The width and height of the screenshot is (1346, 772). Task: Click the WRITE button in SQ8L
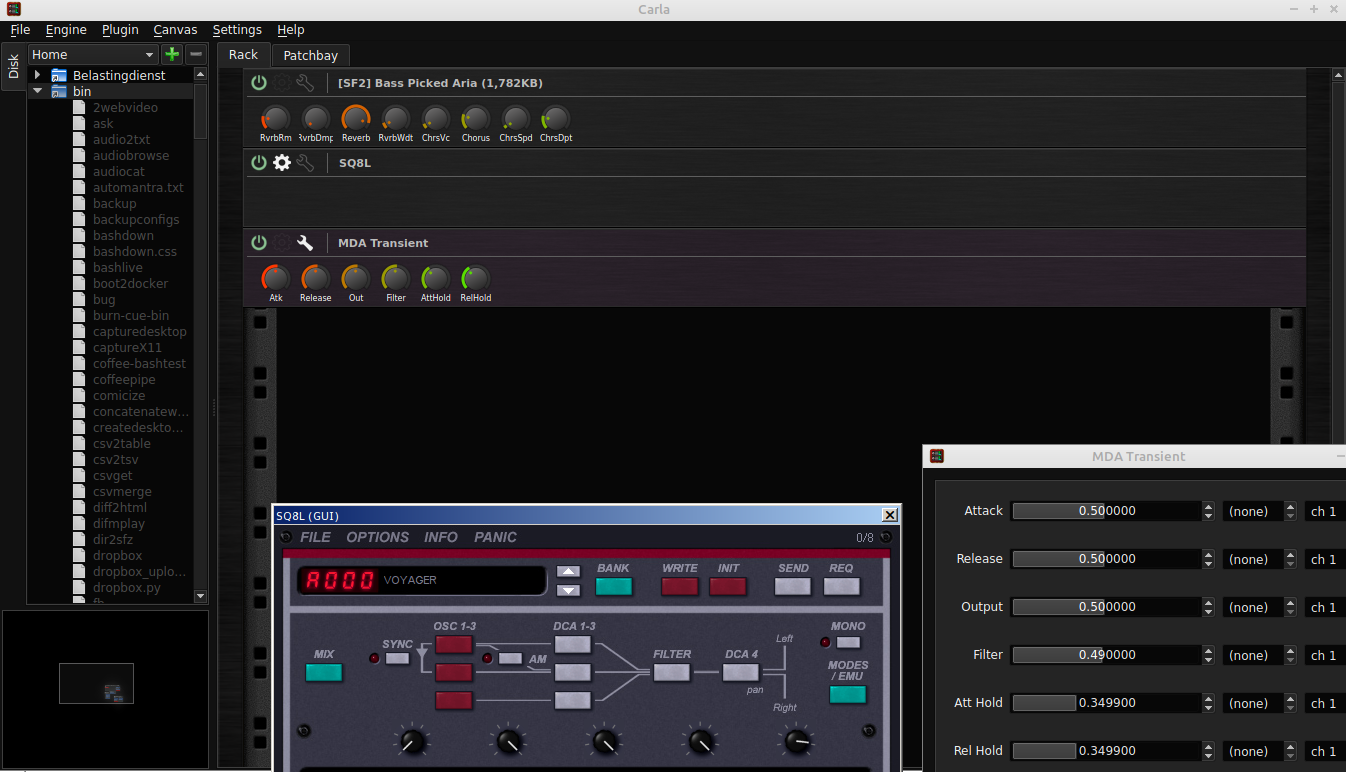click(x=680, y=586)
